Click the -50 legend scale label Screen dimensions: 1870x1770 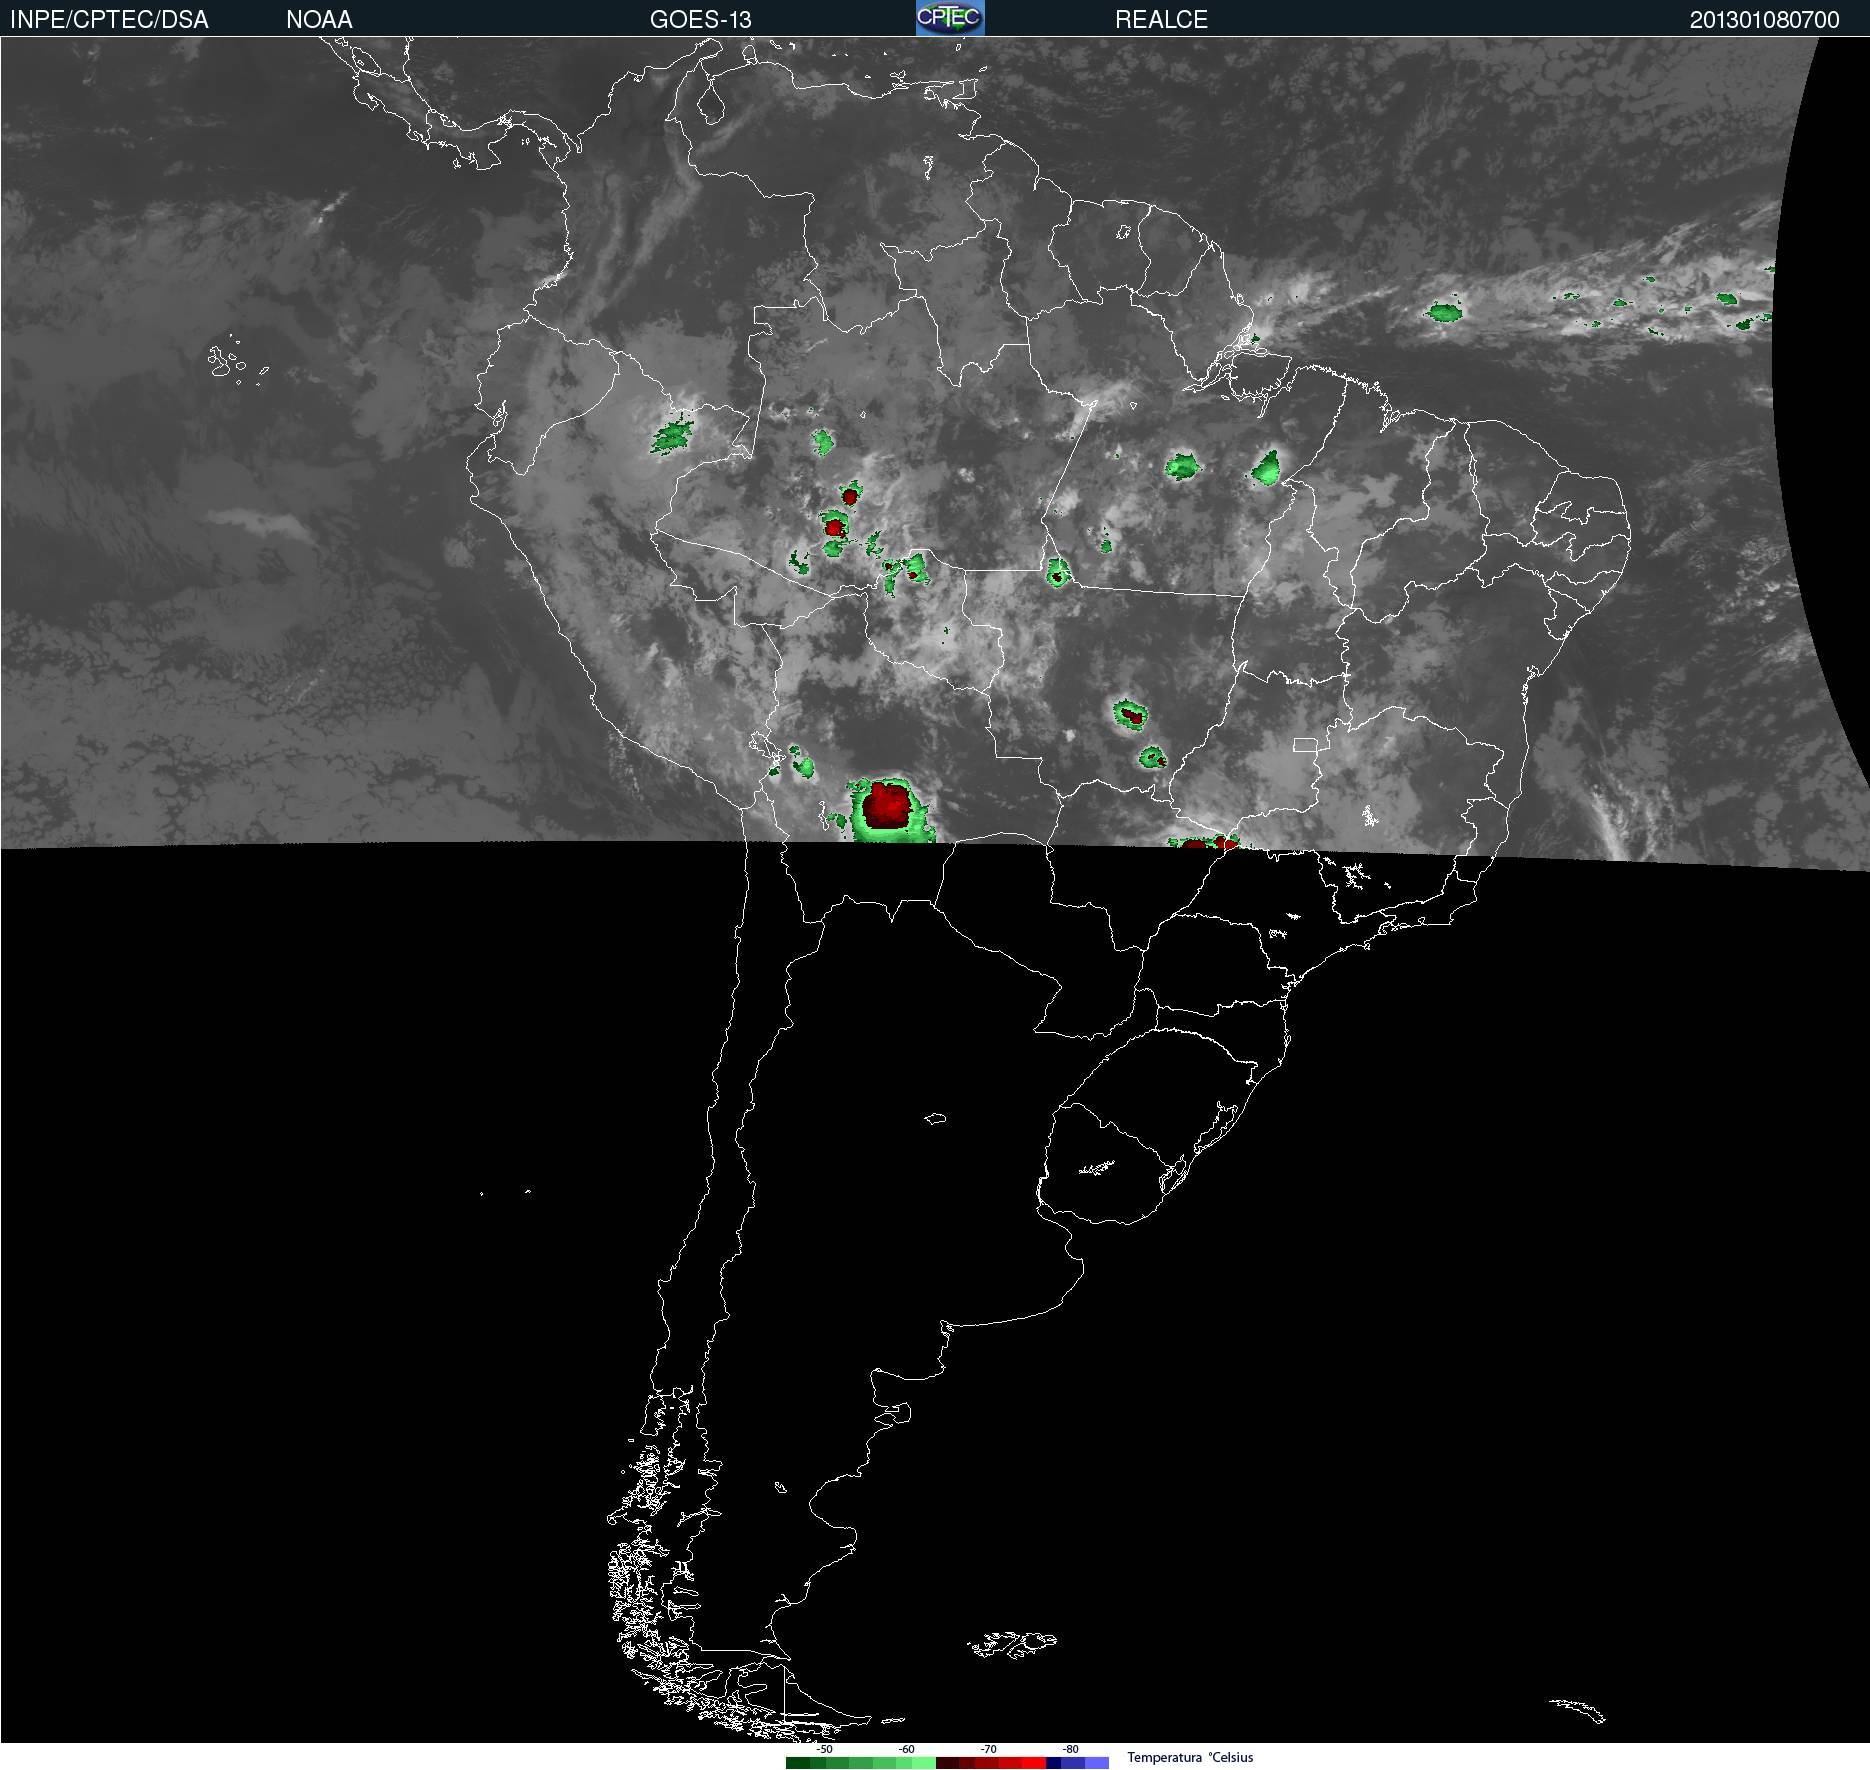point(824,1749)
